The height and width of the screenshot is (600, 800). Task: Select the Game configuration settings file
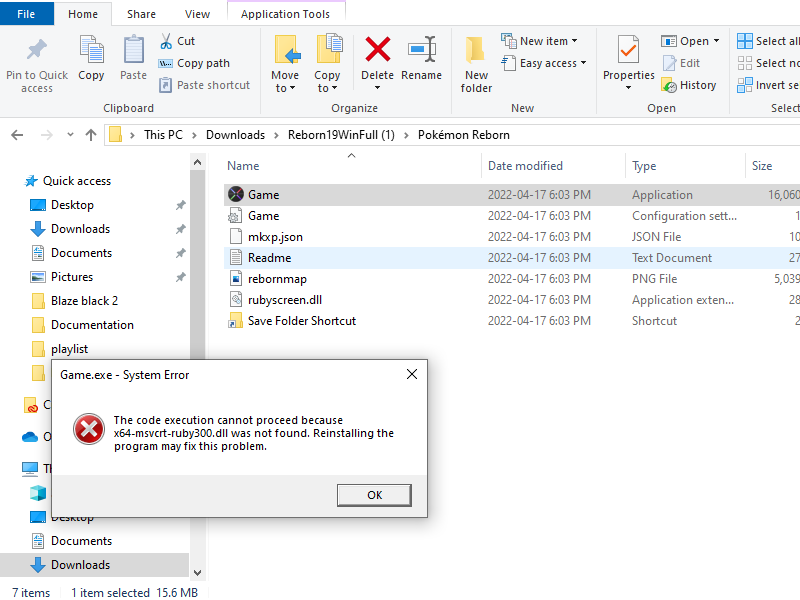(512, 216)
